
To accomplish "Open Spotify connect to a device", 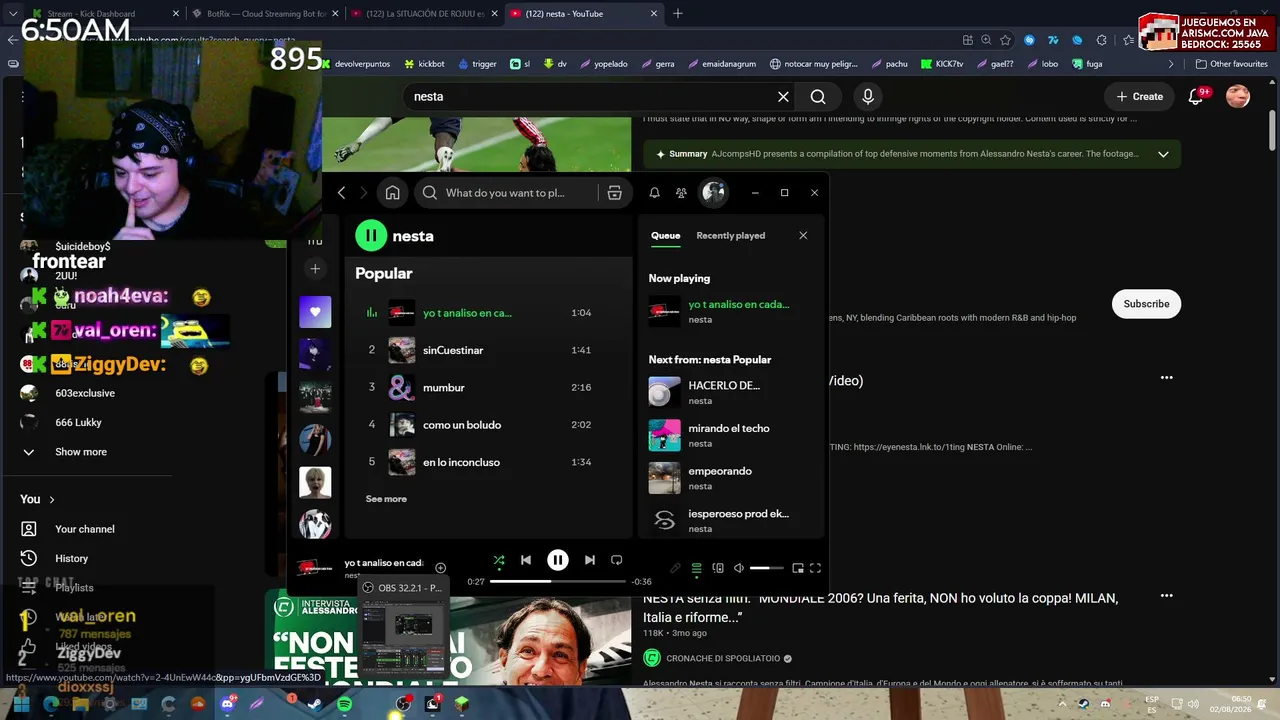I will (x=718, y=568).
